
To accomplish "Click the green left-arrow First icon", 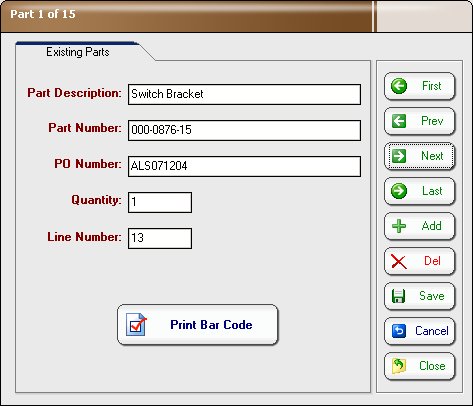I will point(399,86).
